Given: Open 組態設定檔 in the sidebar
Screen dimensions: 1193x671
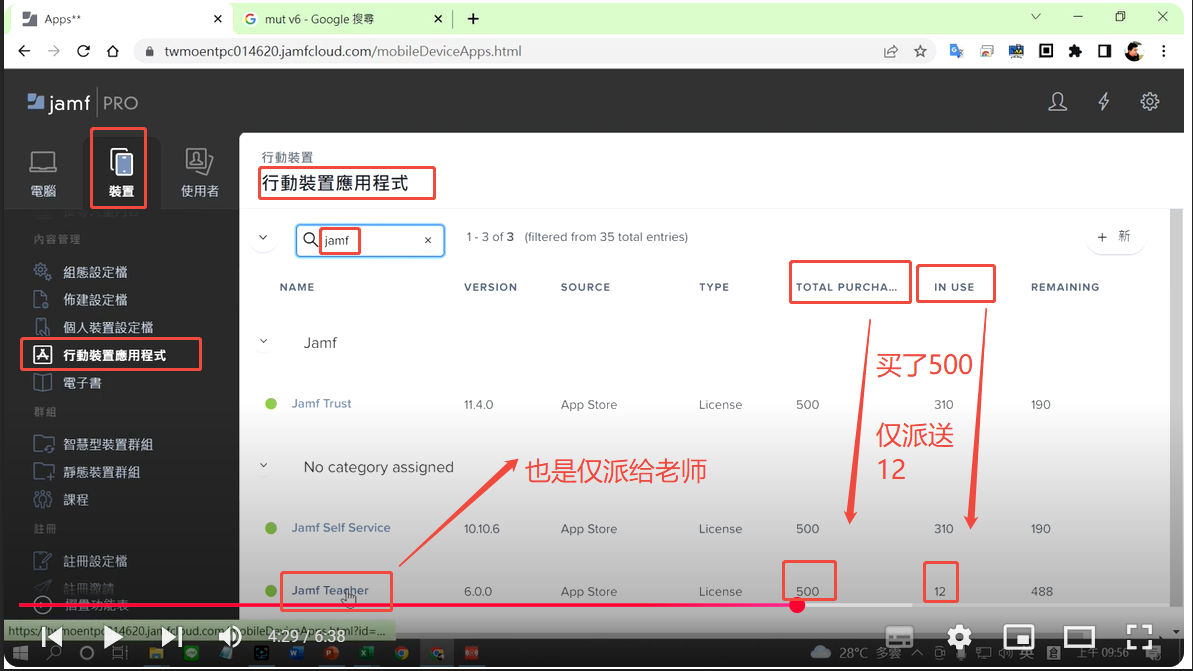Looking at the screenshot, I should click(94, 272).
